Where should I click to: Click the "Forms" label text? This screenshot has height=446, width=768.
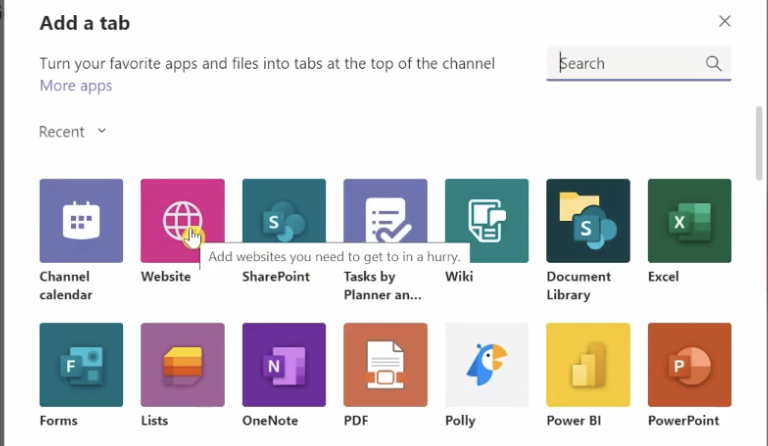point(59,421)
